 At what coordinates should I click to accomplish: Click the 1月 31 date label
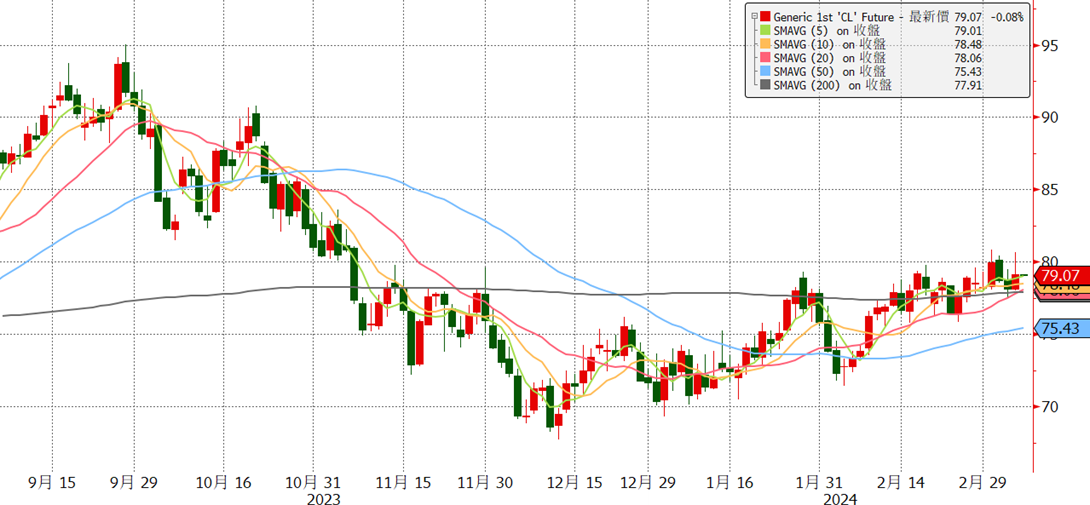[820, 481]
